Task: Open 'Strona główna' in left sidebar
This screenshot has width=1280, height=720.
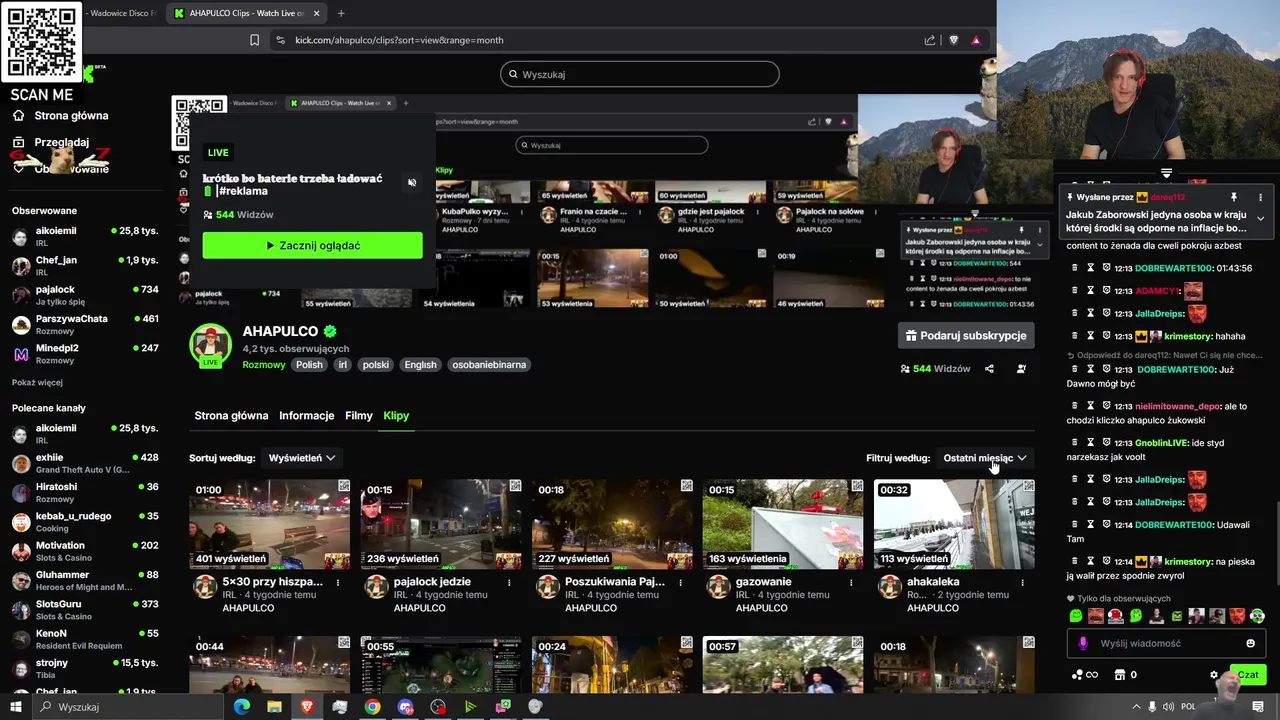Action: tap(60, 115)
